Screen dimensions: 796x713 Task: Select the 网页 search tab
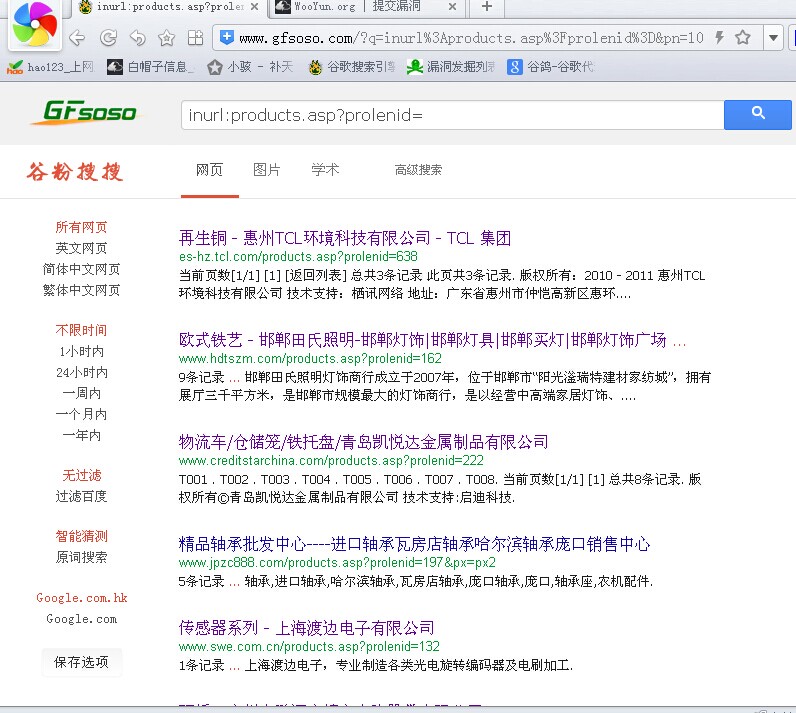[209, 169]
